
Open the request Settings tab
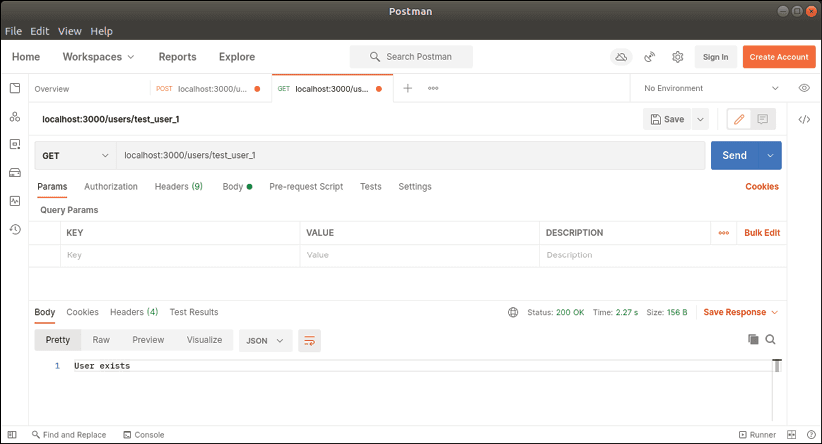pyautogui.click(x=415, y=187)
